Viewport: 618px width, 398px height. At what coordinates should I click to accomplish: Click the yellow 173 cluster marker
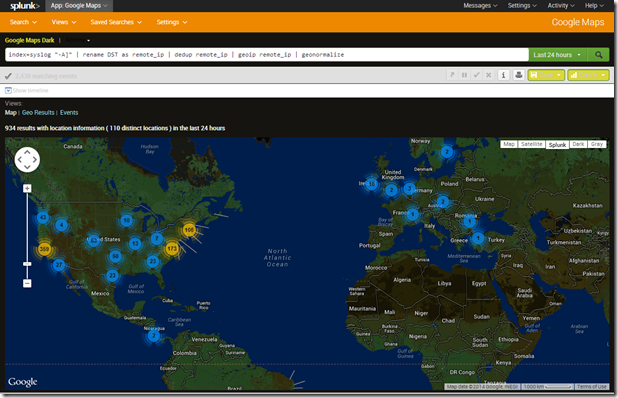172,249
